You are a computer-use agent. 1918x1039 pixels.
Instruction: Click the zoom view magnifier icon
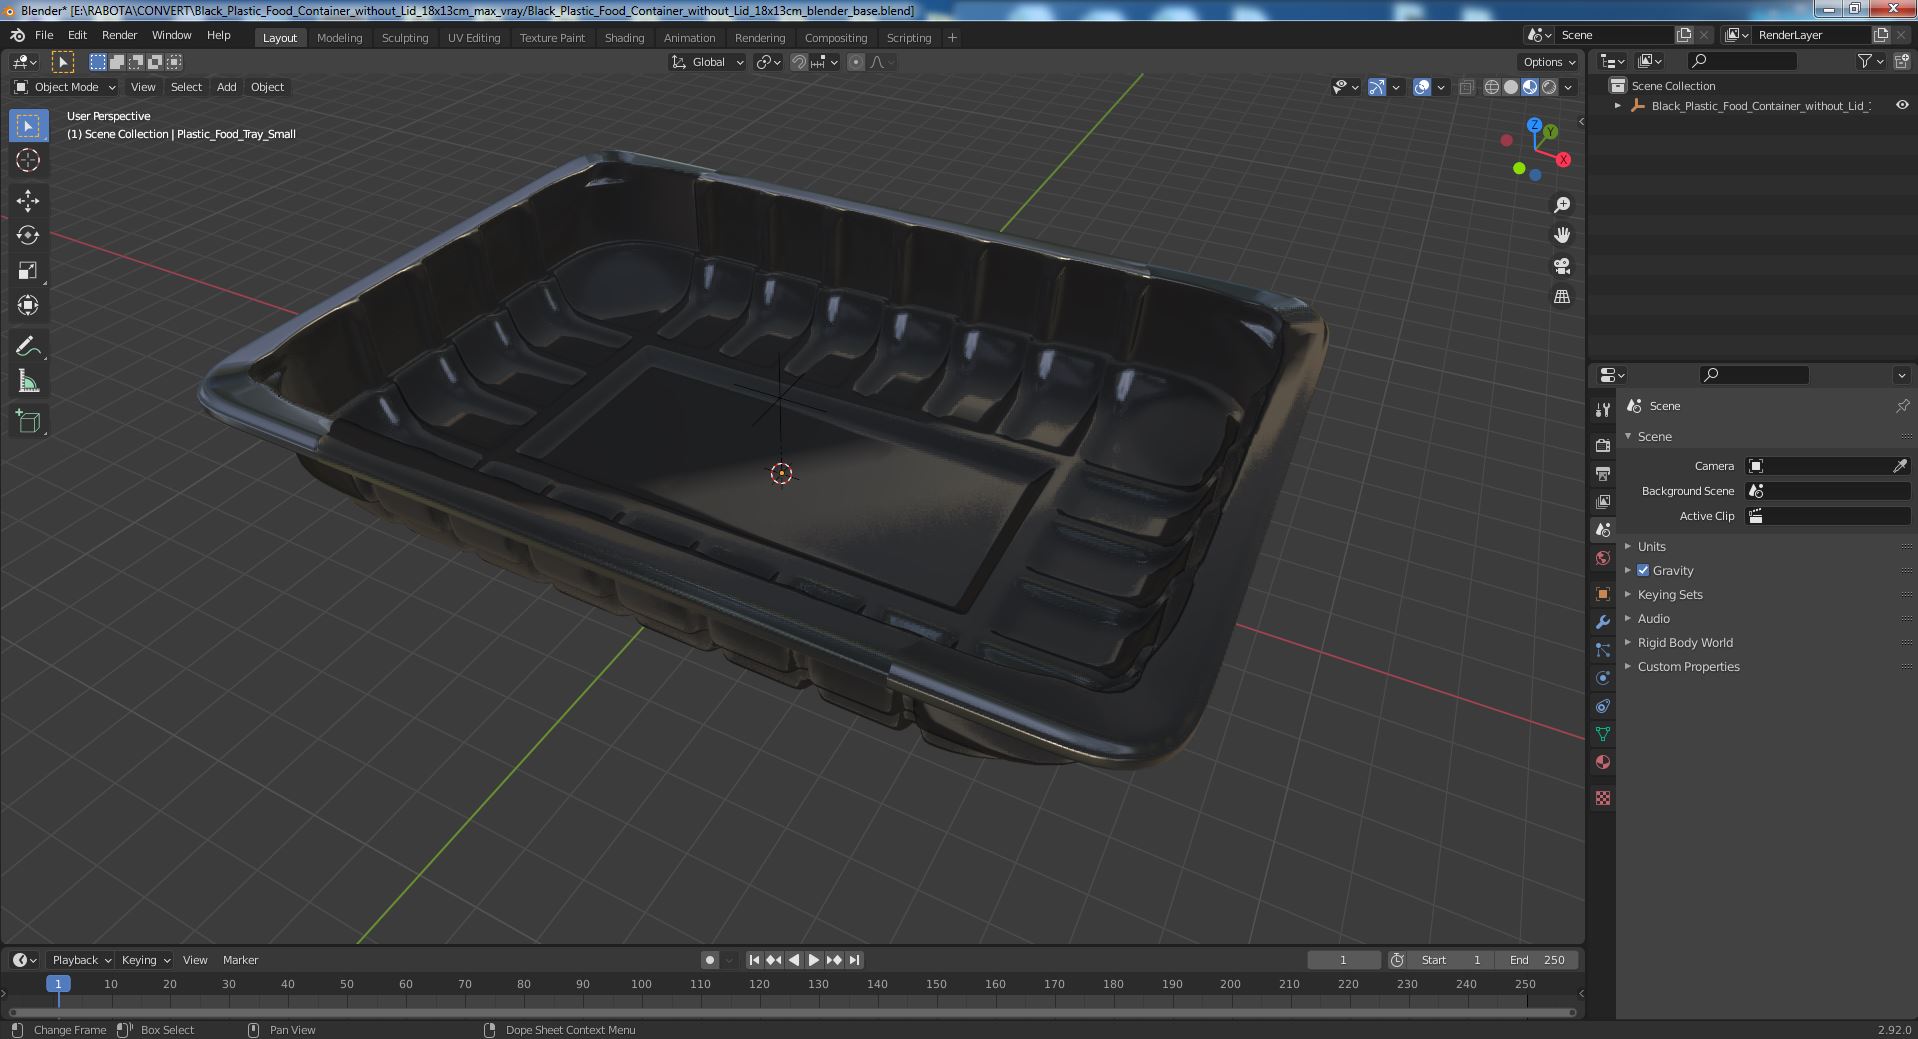[x=1562, y=205]
